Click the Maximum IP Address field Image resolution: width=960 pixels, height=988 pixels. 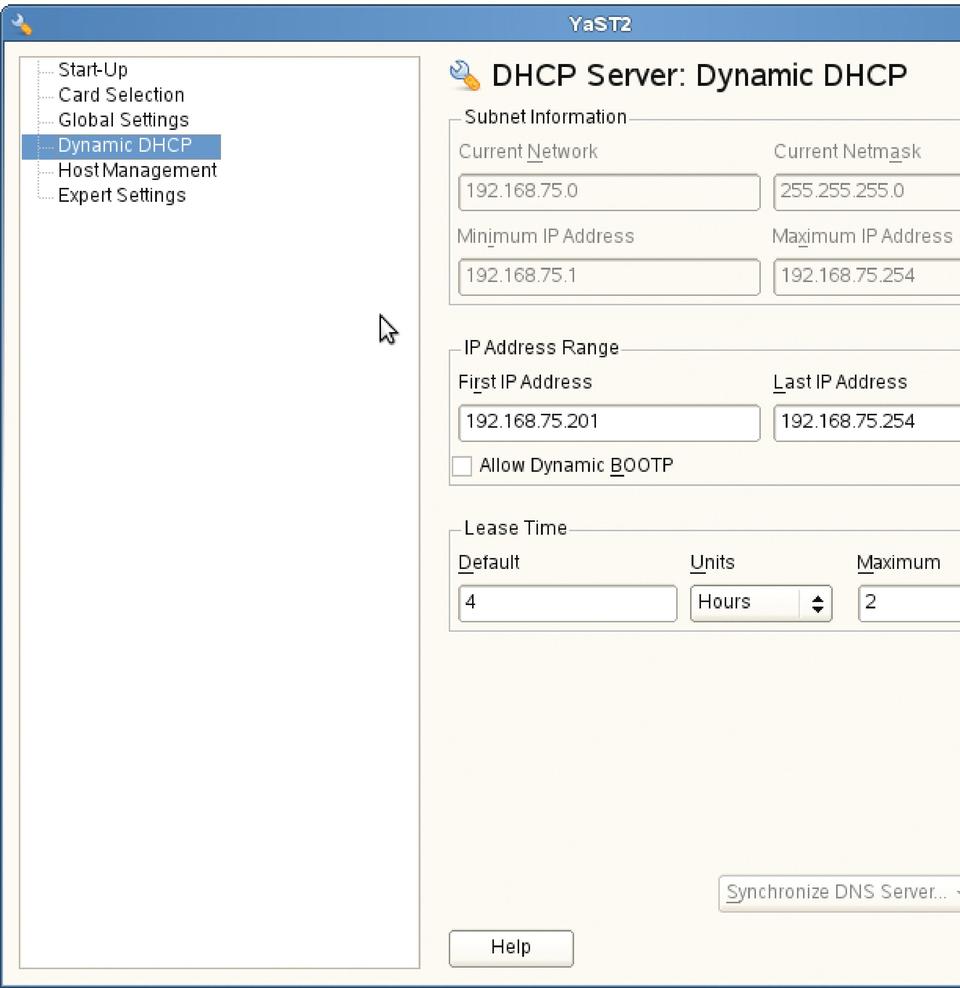[x=866, y=276]
